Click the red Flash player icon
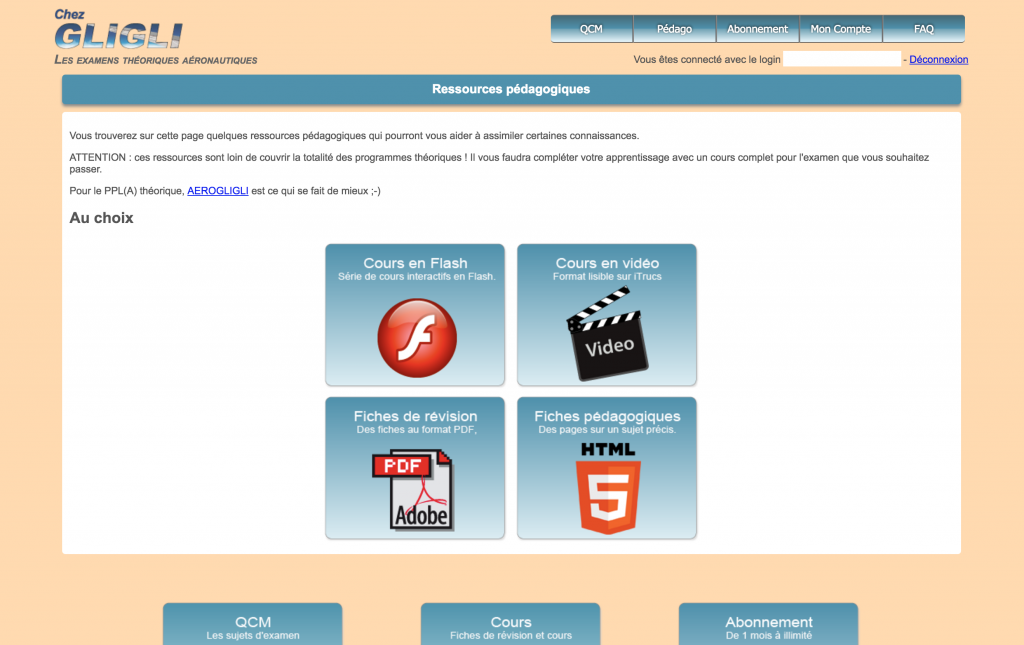The image size is (1024, 645). point(416,338)
